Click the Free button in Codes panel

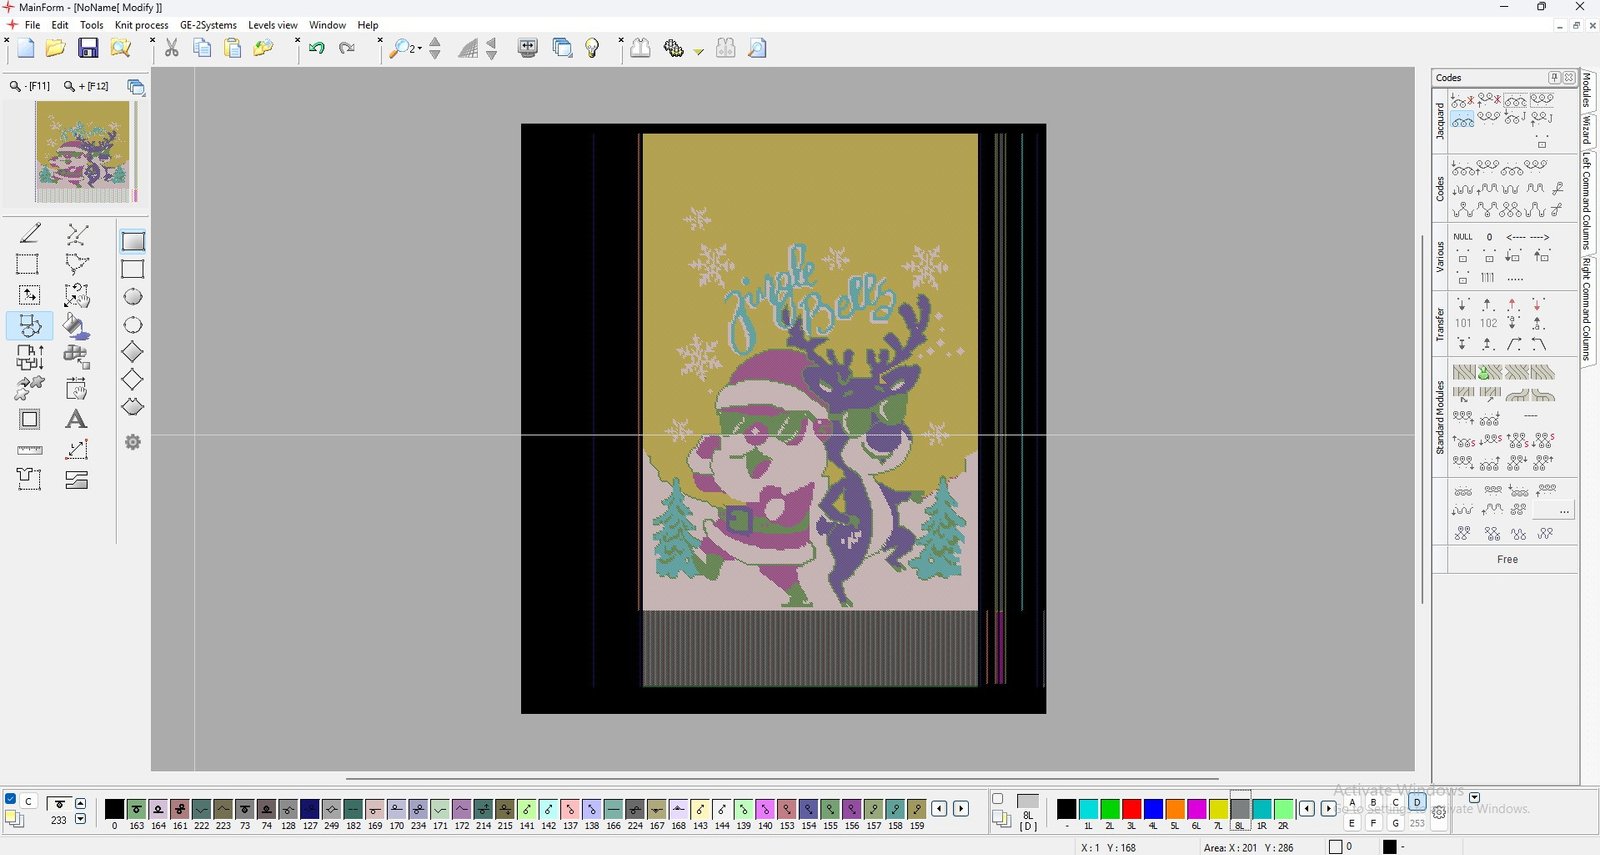pyautogui.click(x=1506, y=560)
